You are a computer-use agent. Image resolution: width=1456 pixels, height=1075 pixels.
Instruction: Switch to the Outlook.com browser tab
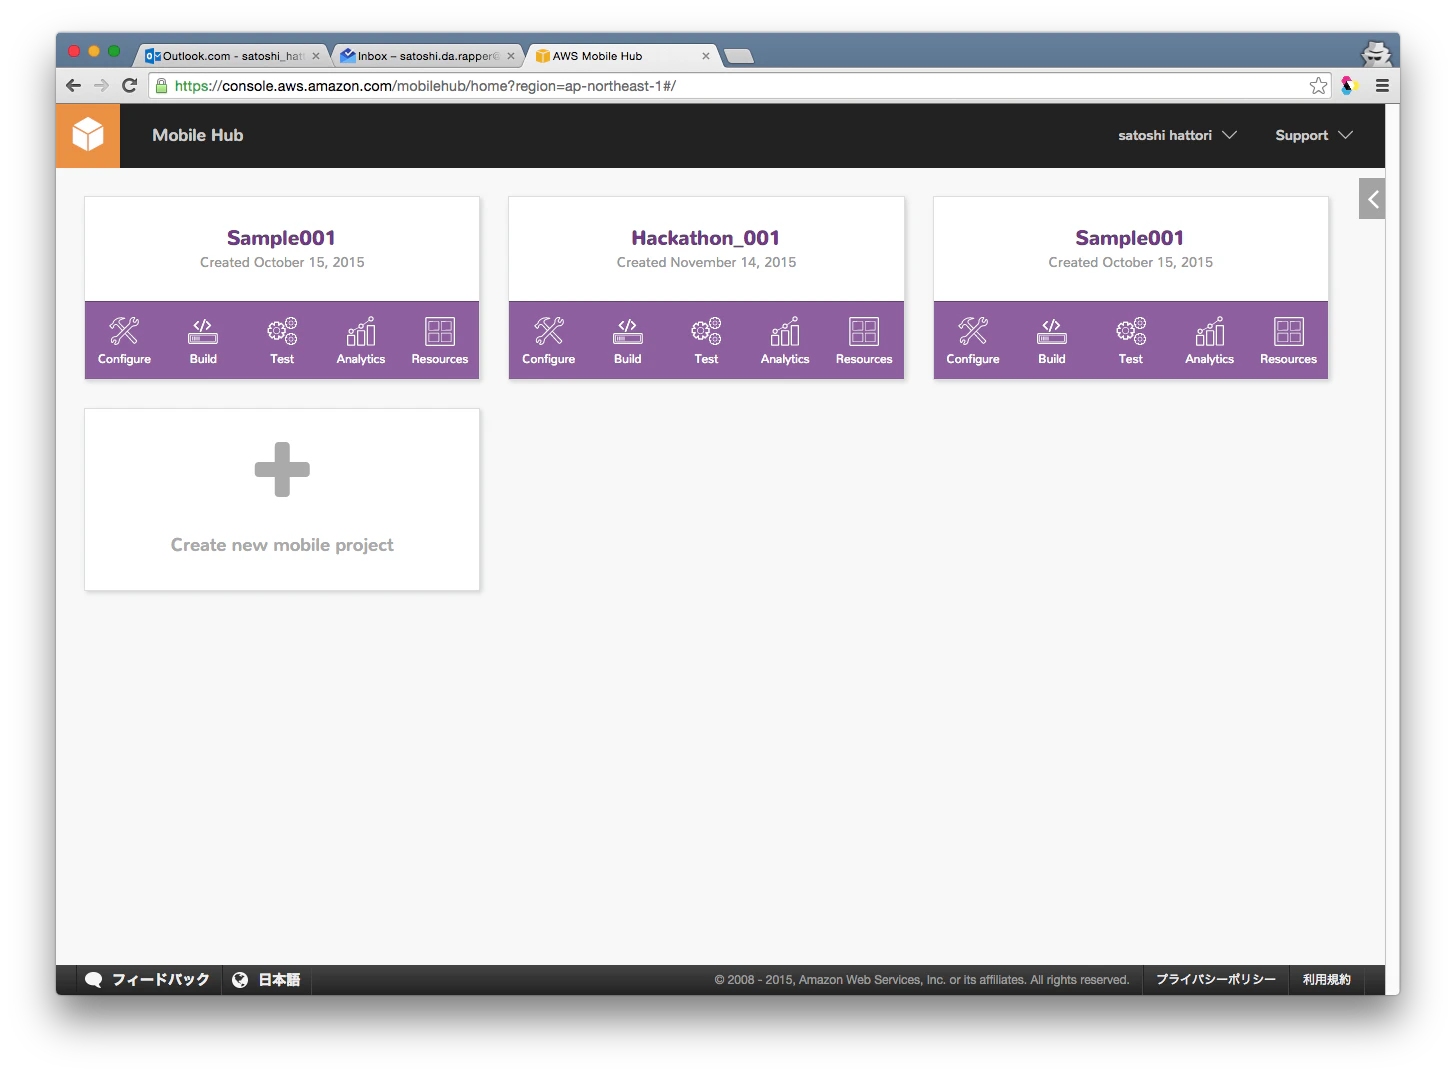230,56
